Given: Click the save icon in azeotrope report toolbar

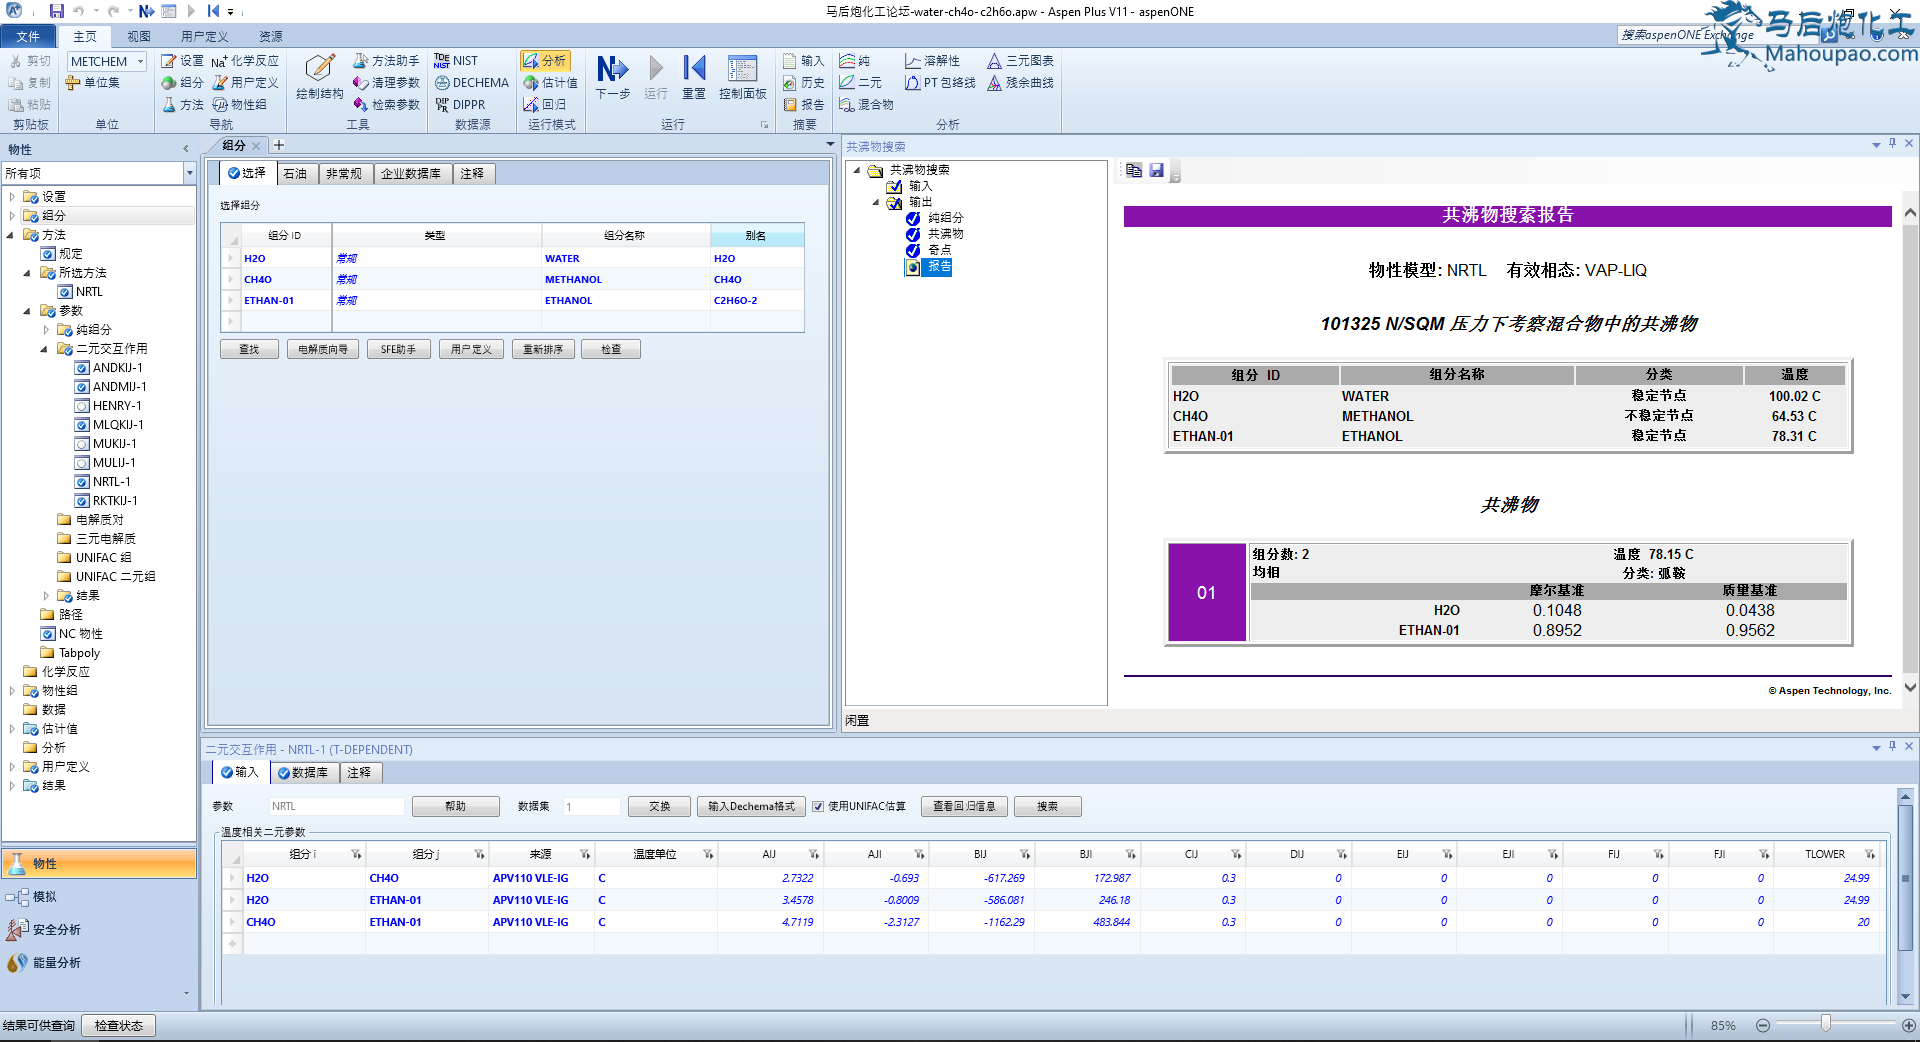Looking at the screenshot, I should 1157,171.
